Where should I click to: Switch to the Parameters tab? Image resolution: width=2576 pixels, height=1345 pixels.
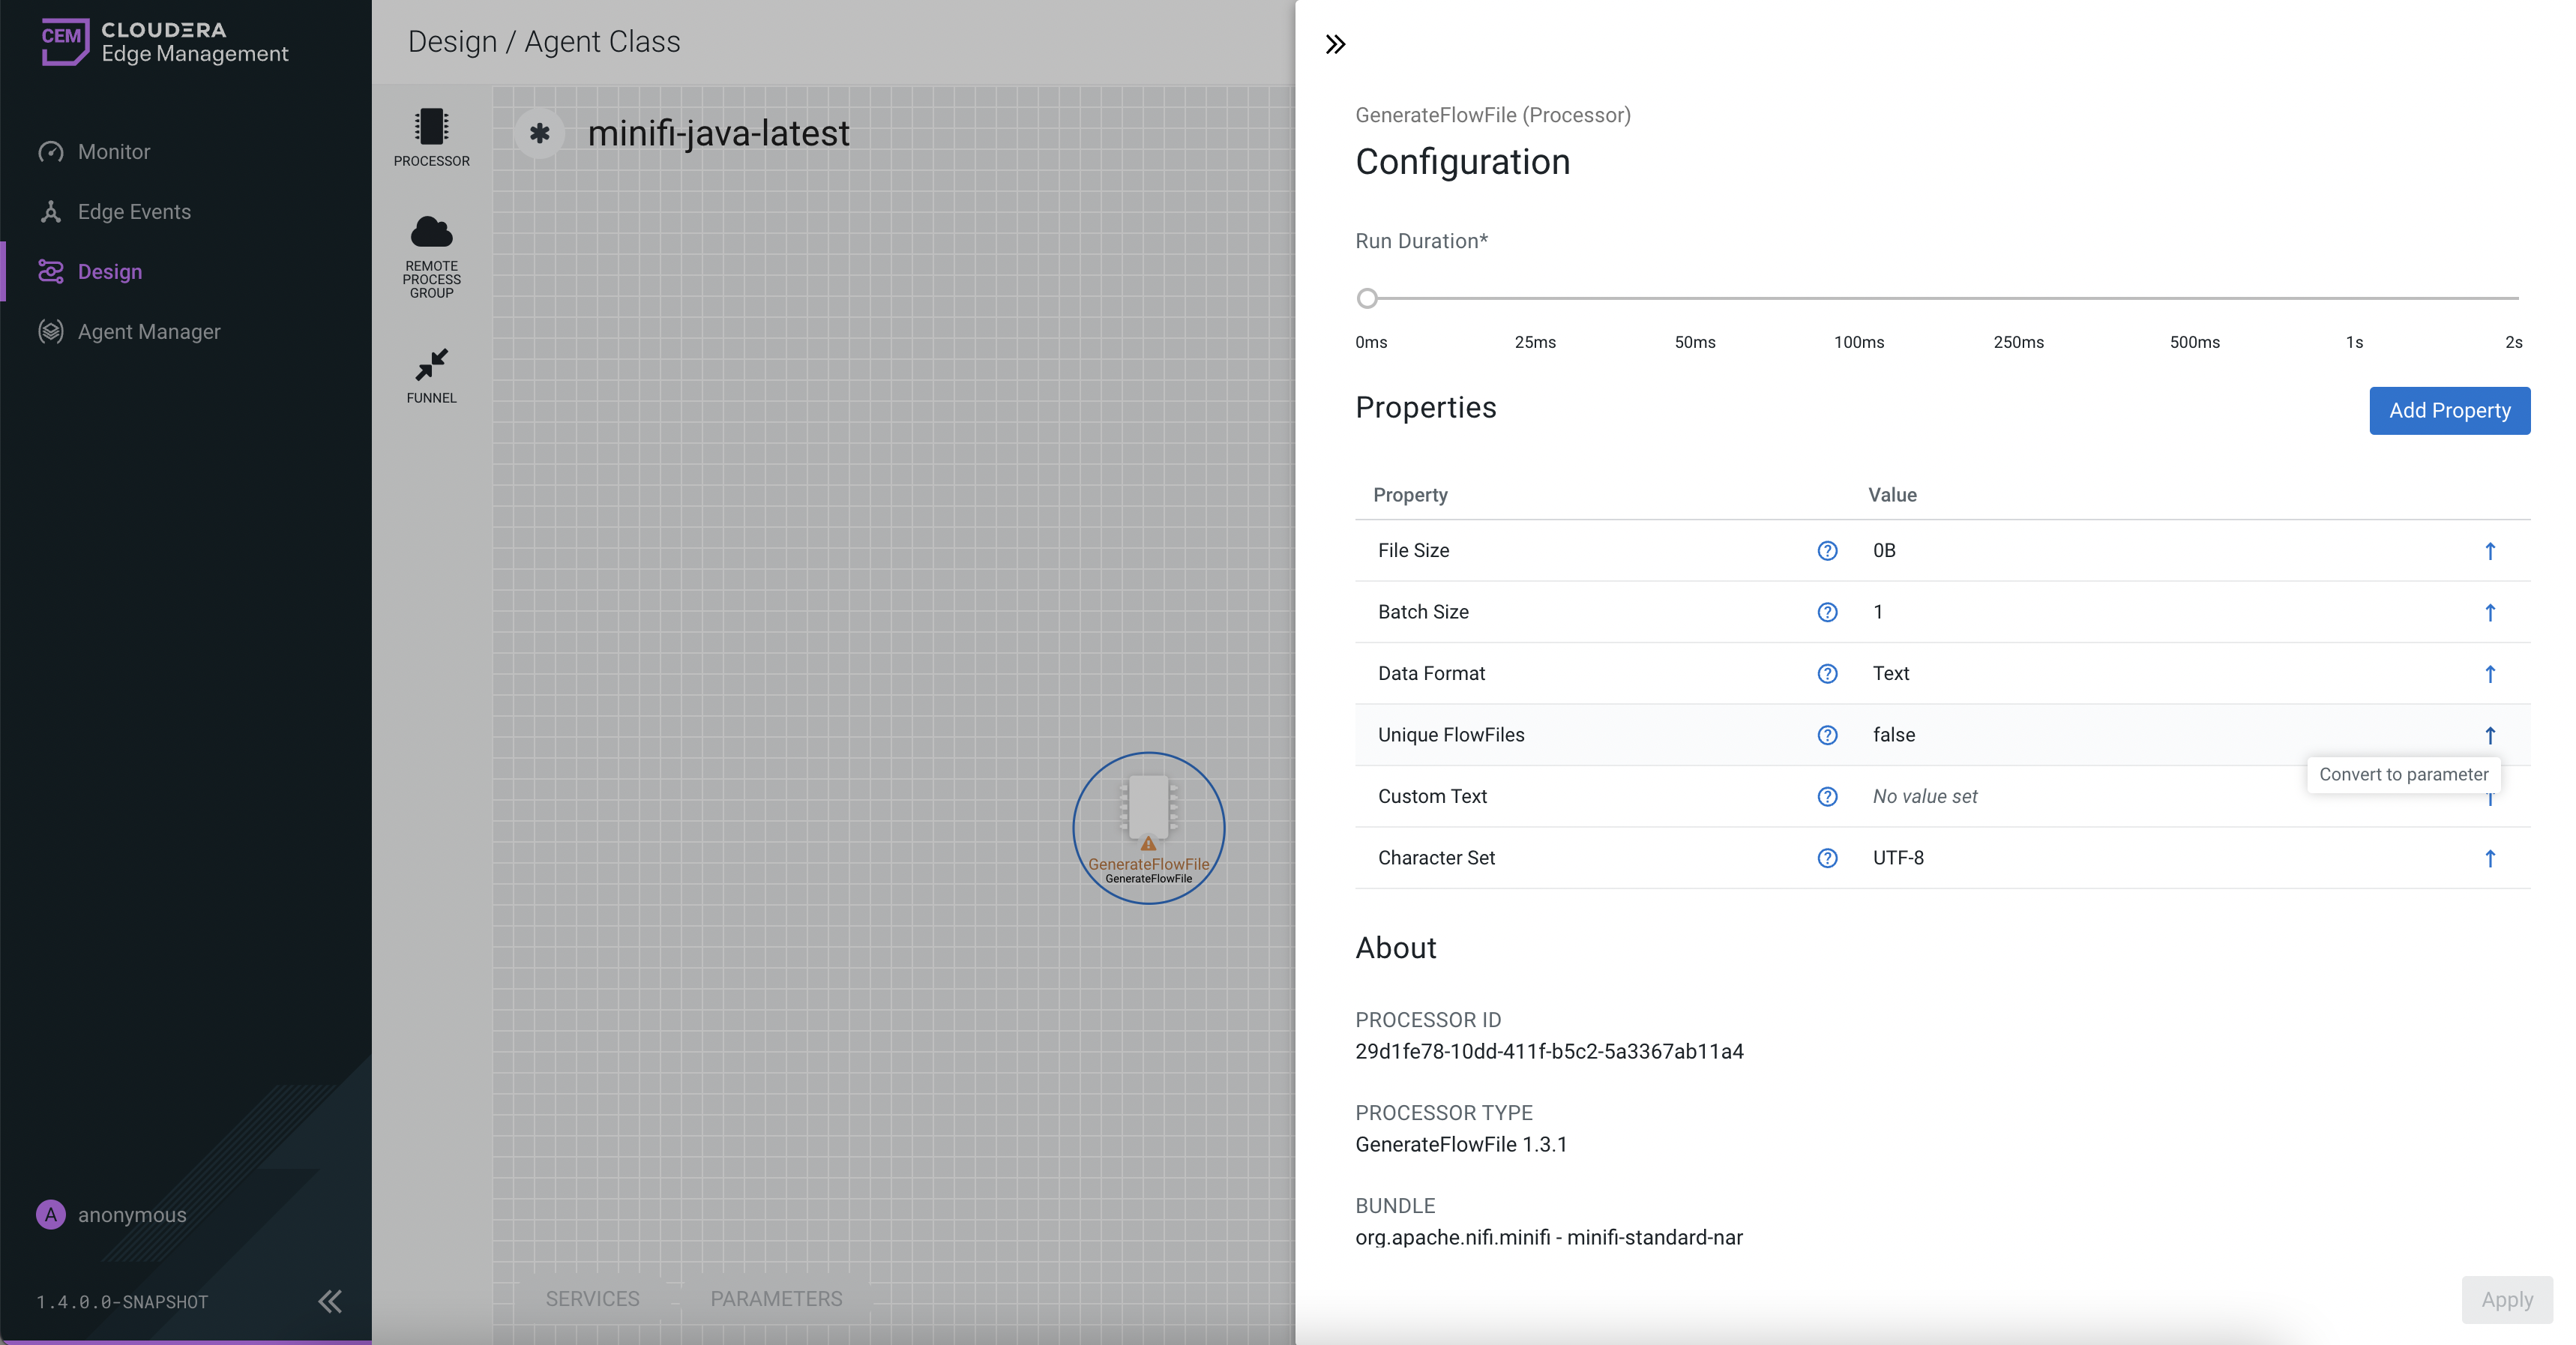[776, 1299]
